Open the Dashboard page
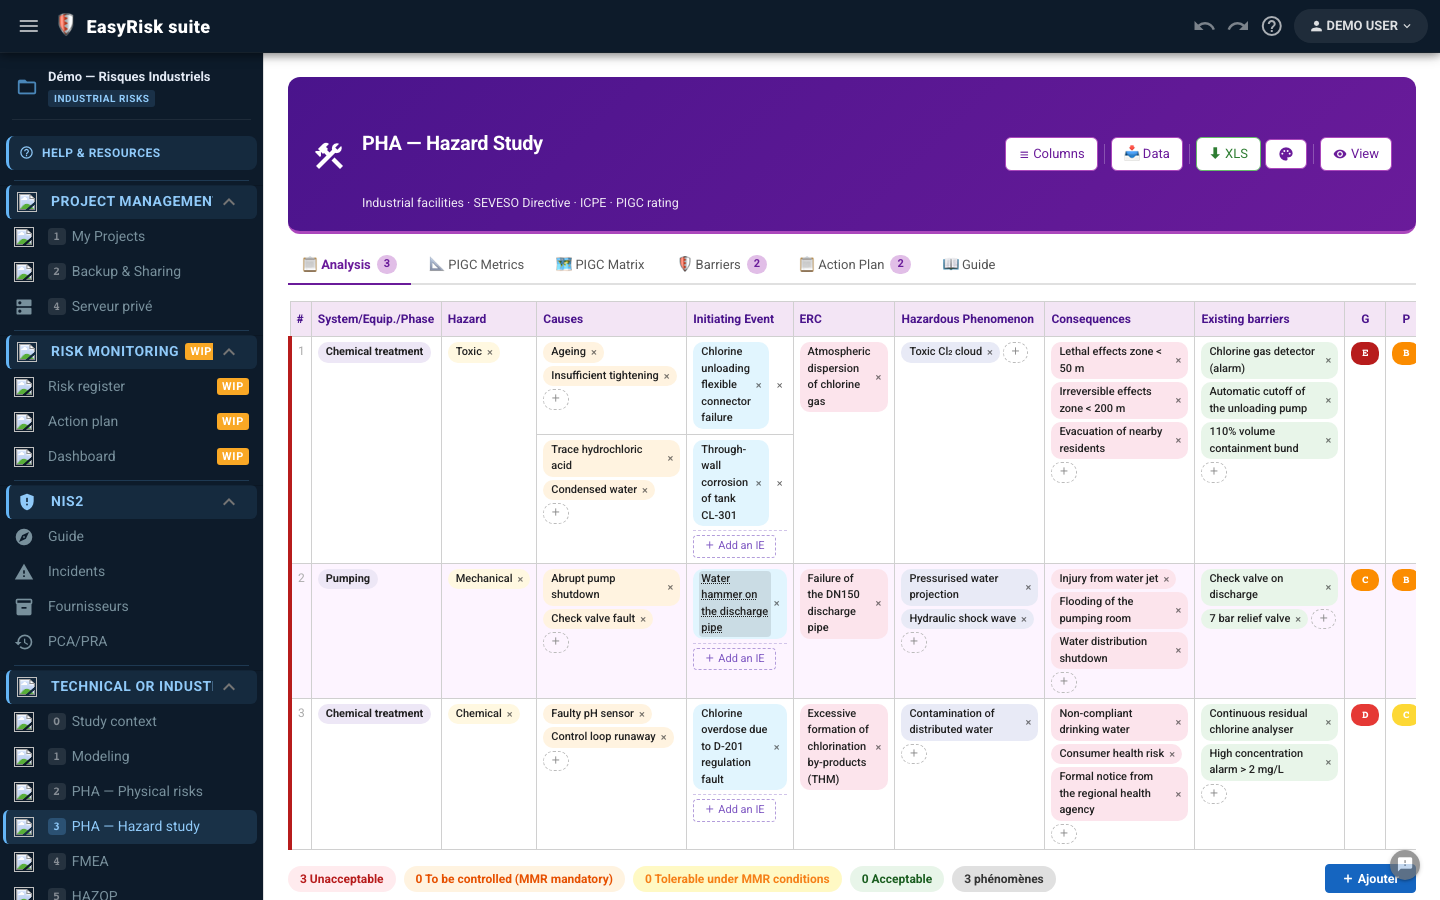Viewport: 1440px width, 900px height. pos(132,457)
